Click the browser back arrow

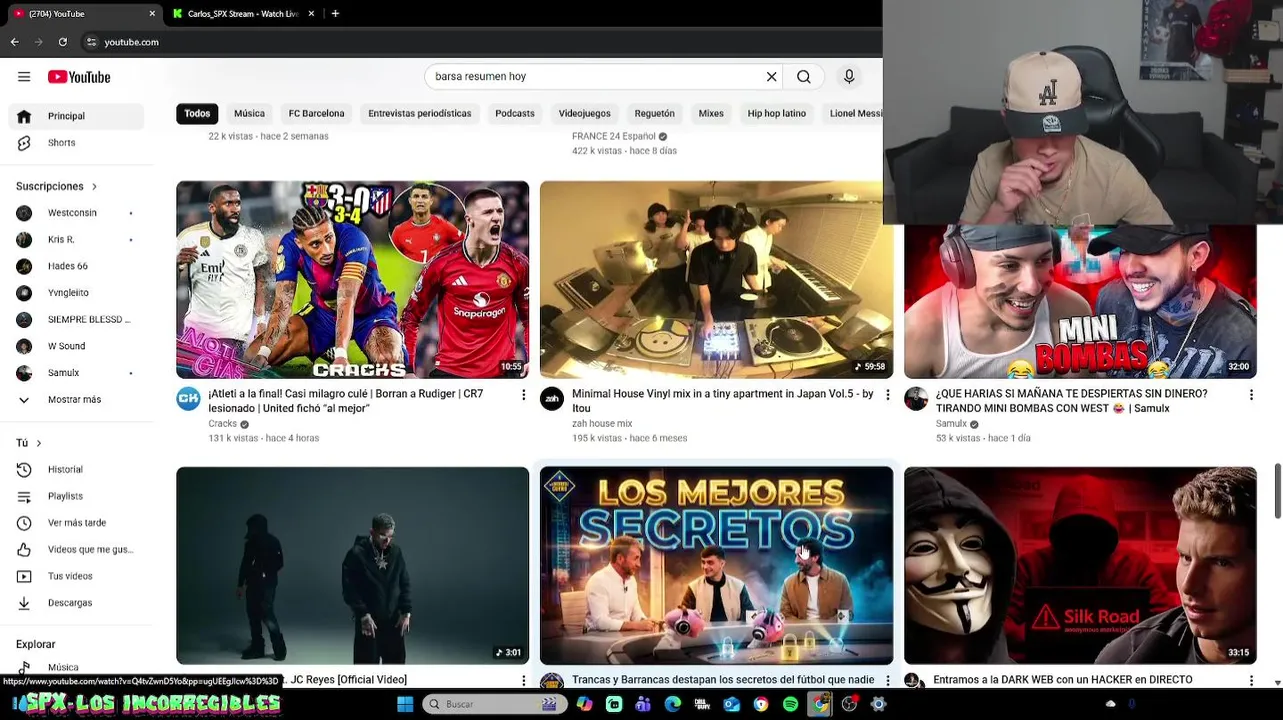coord(14,42)
